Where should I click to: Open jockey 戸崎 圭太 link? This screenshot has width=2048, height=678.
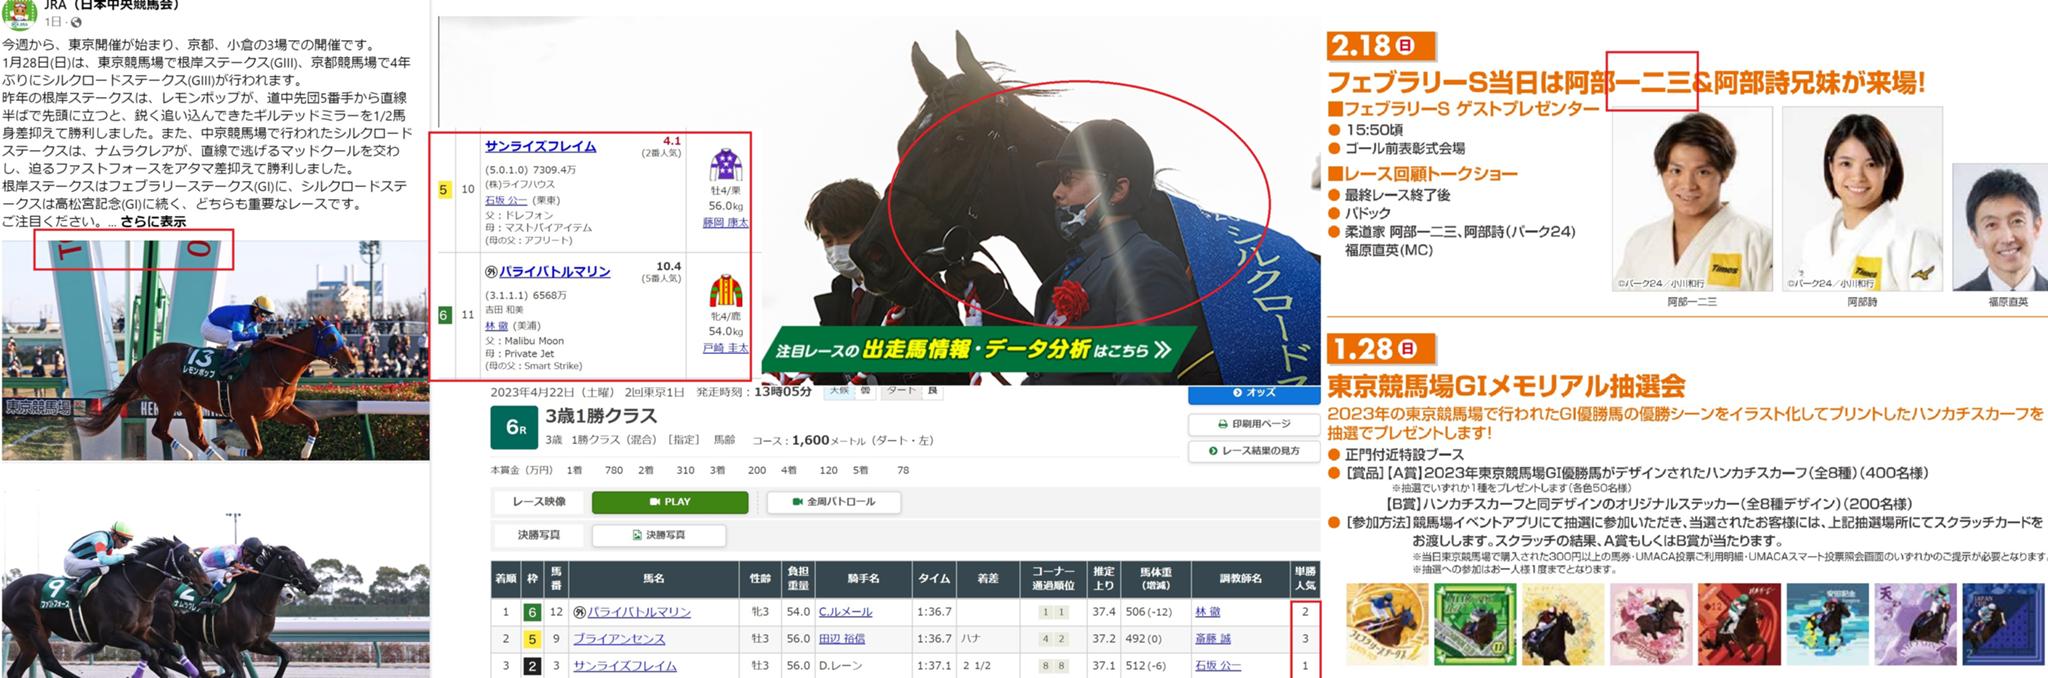(725, 348)
